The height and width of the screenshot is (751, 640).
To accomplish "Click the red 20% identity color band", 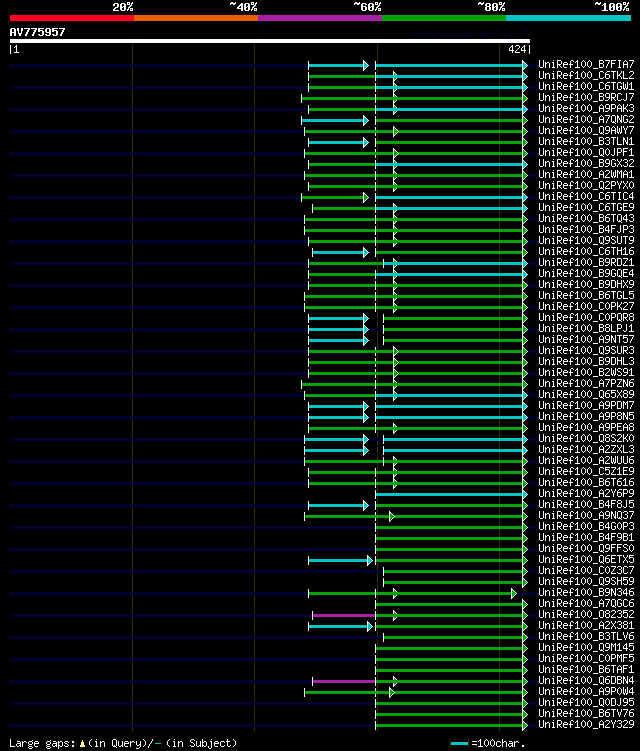I will [72, 18].
